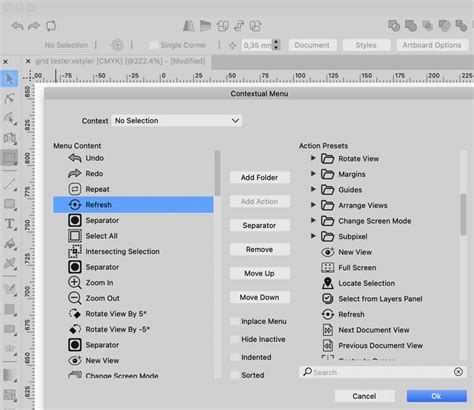This screenshot has height=410, width=474.
Task: Select the arrow Selection tool in toolbox
Action: pos(9,79)
